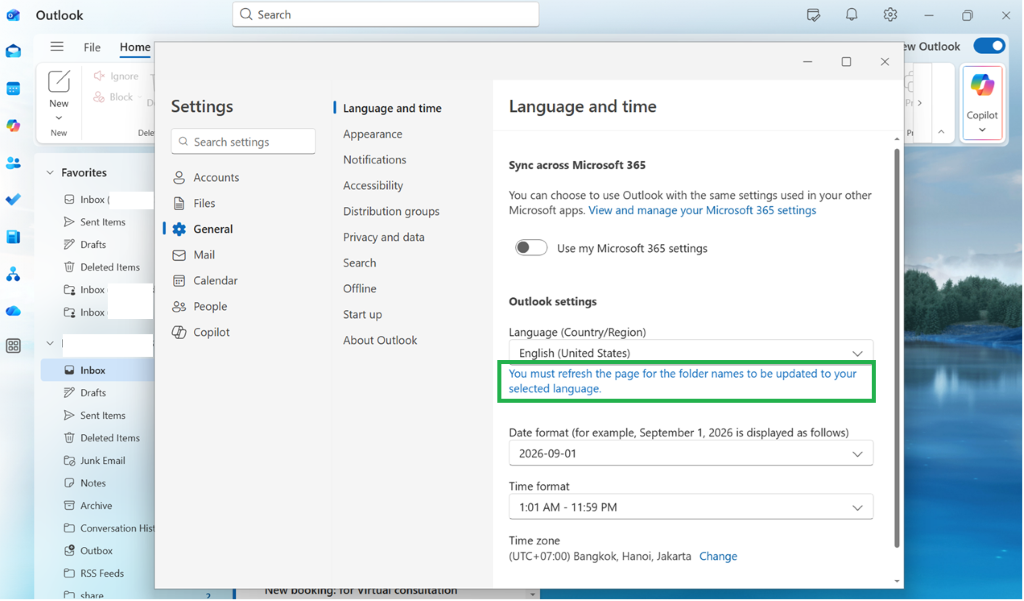Click the Search settings input field
The image size is (1024, 601).
243,142
